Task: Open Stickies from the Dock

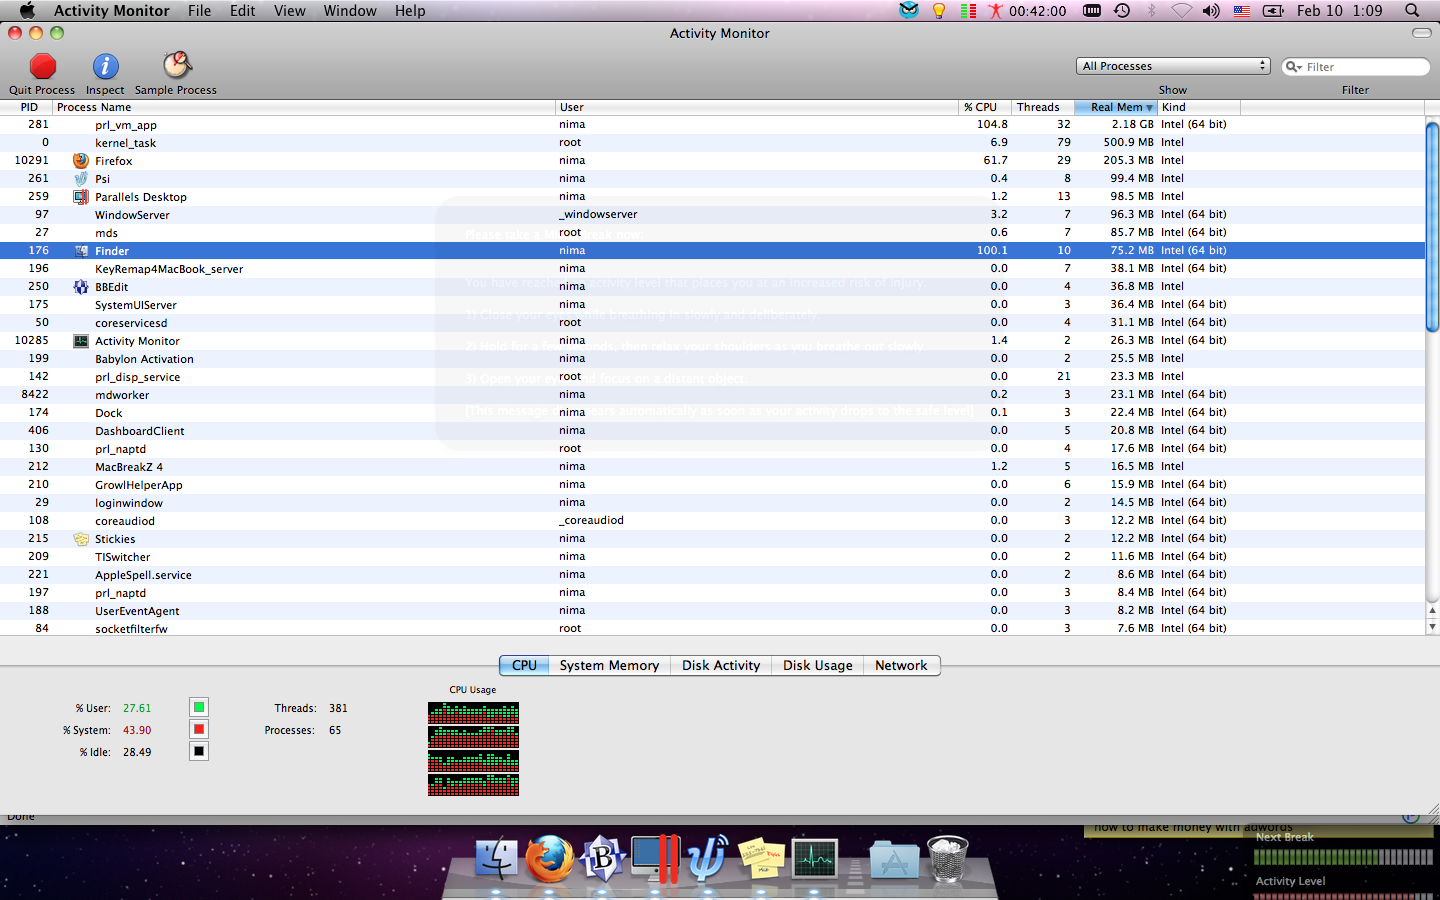Action: click(761, 858)
